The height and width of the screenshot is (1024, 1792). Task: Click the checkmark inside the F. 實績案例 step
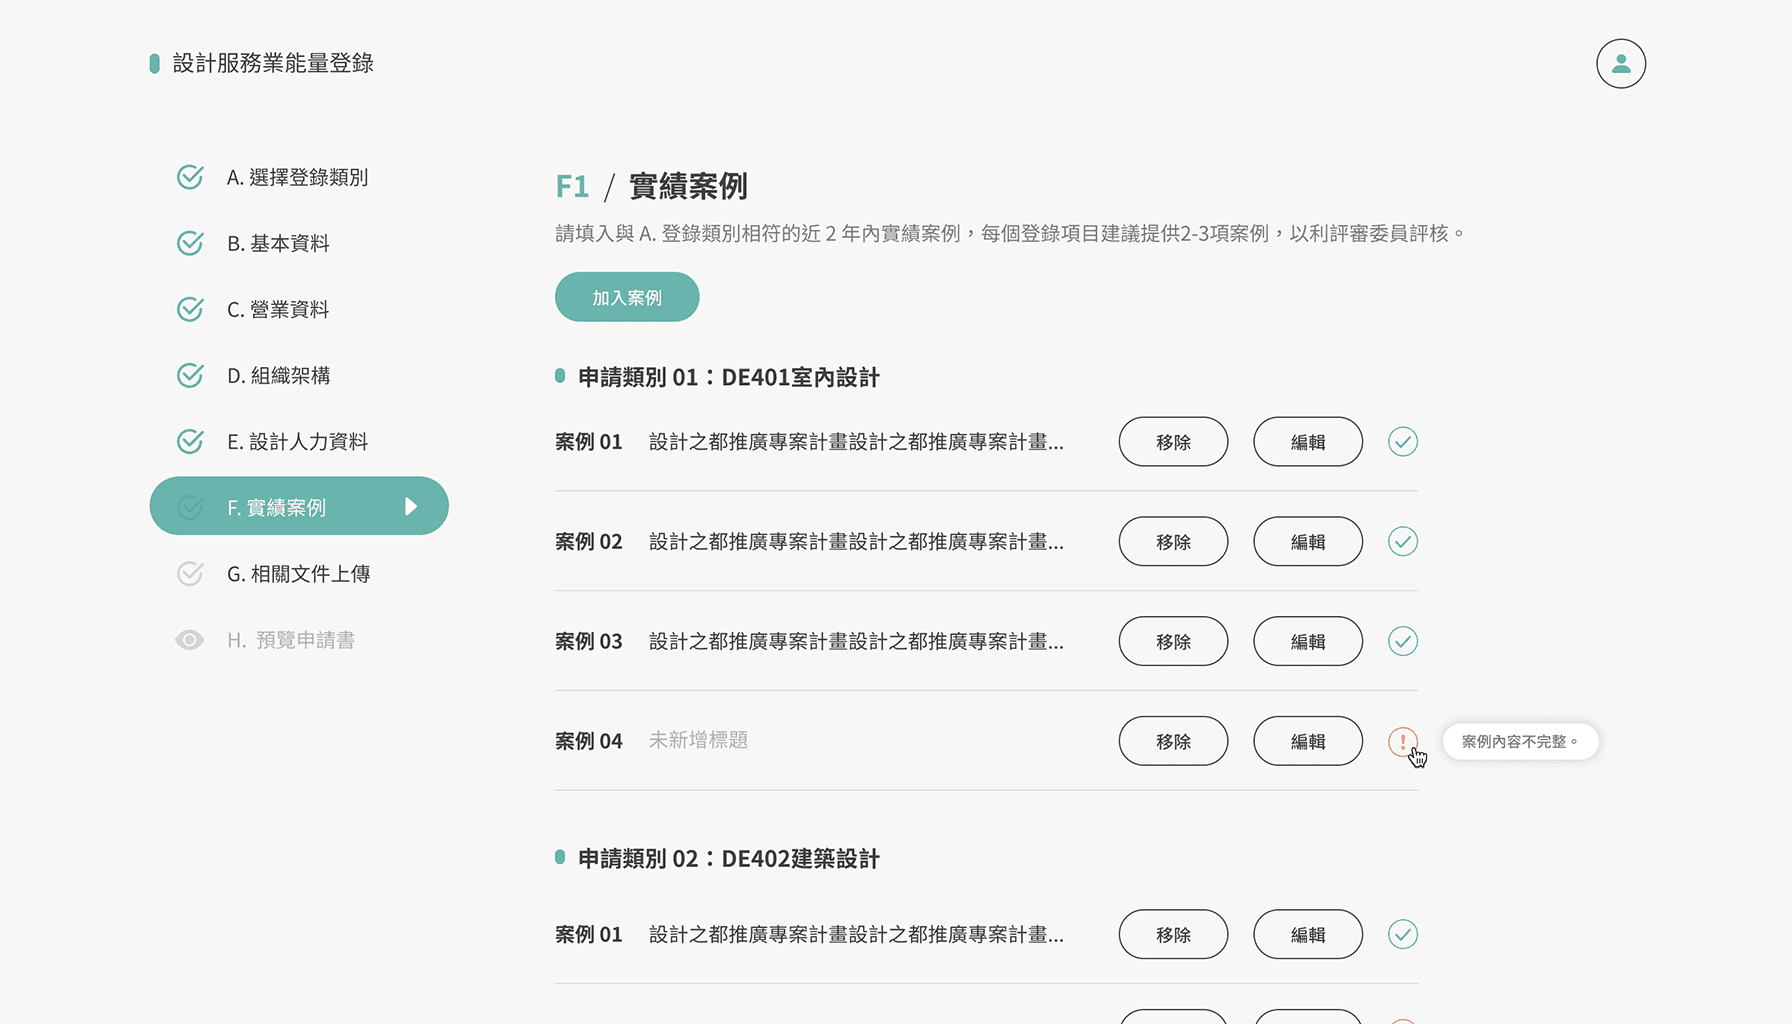(x=190, y=506)
